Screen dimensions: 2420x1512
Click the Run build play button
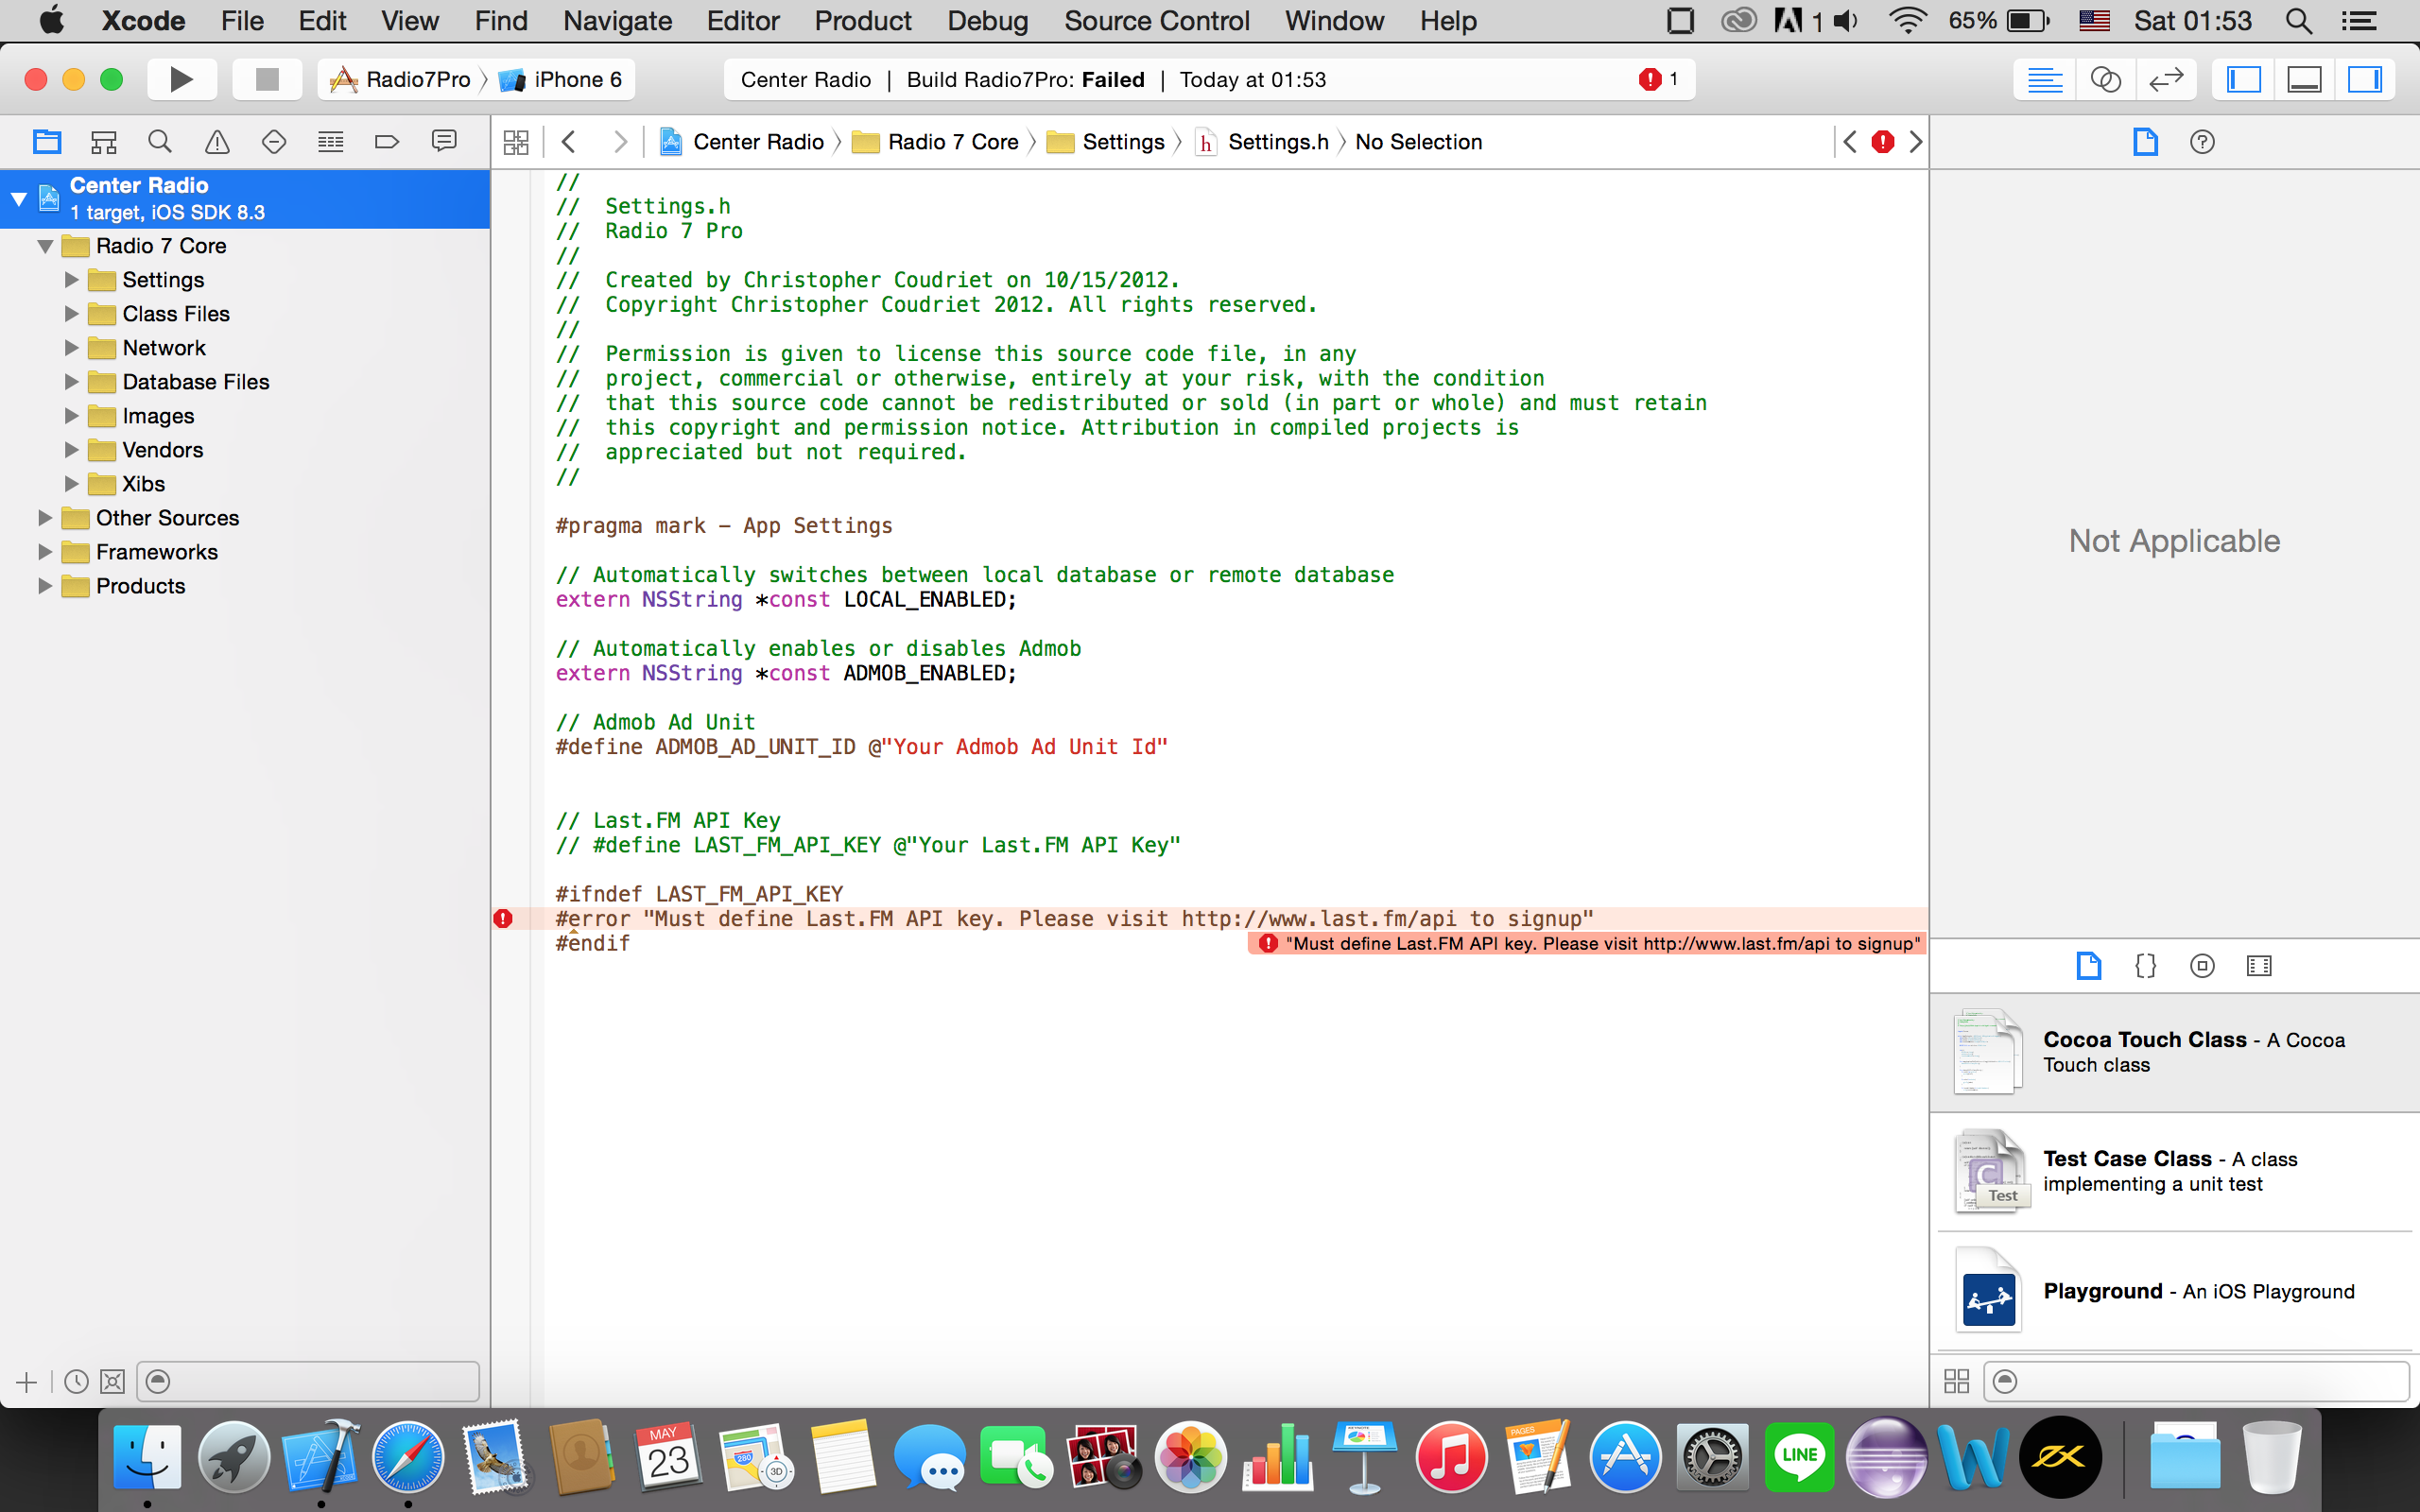coord(181,79)
